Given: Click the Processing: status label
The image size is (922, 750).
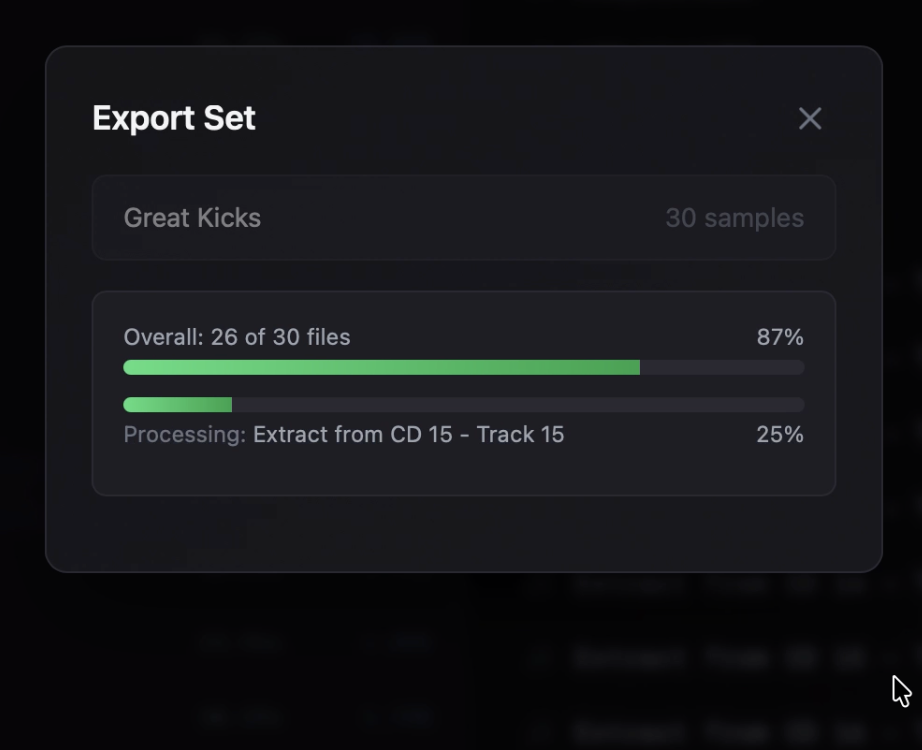Looking at the screenshot, I should 184,435.
